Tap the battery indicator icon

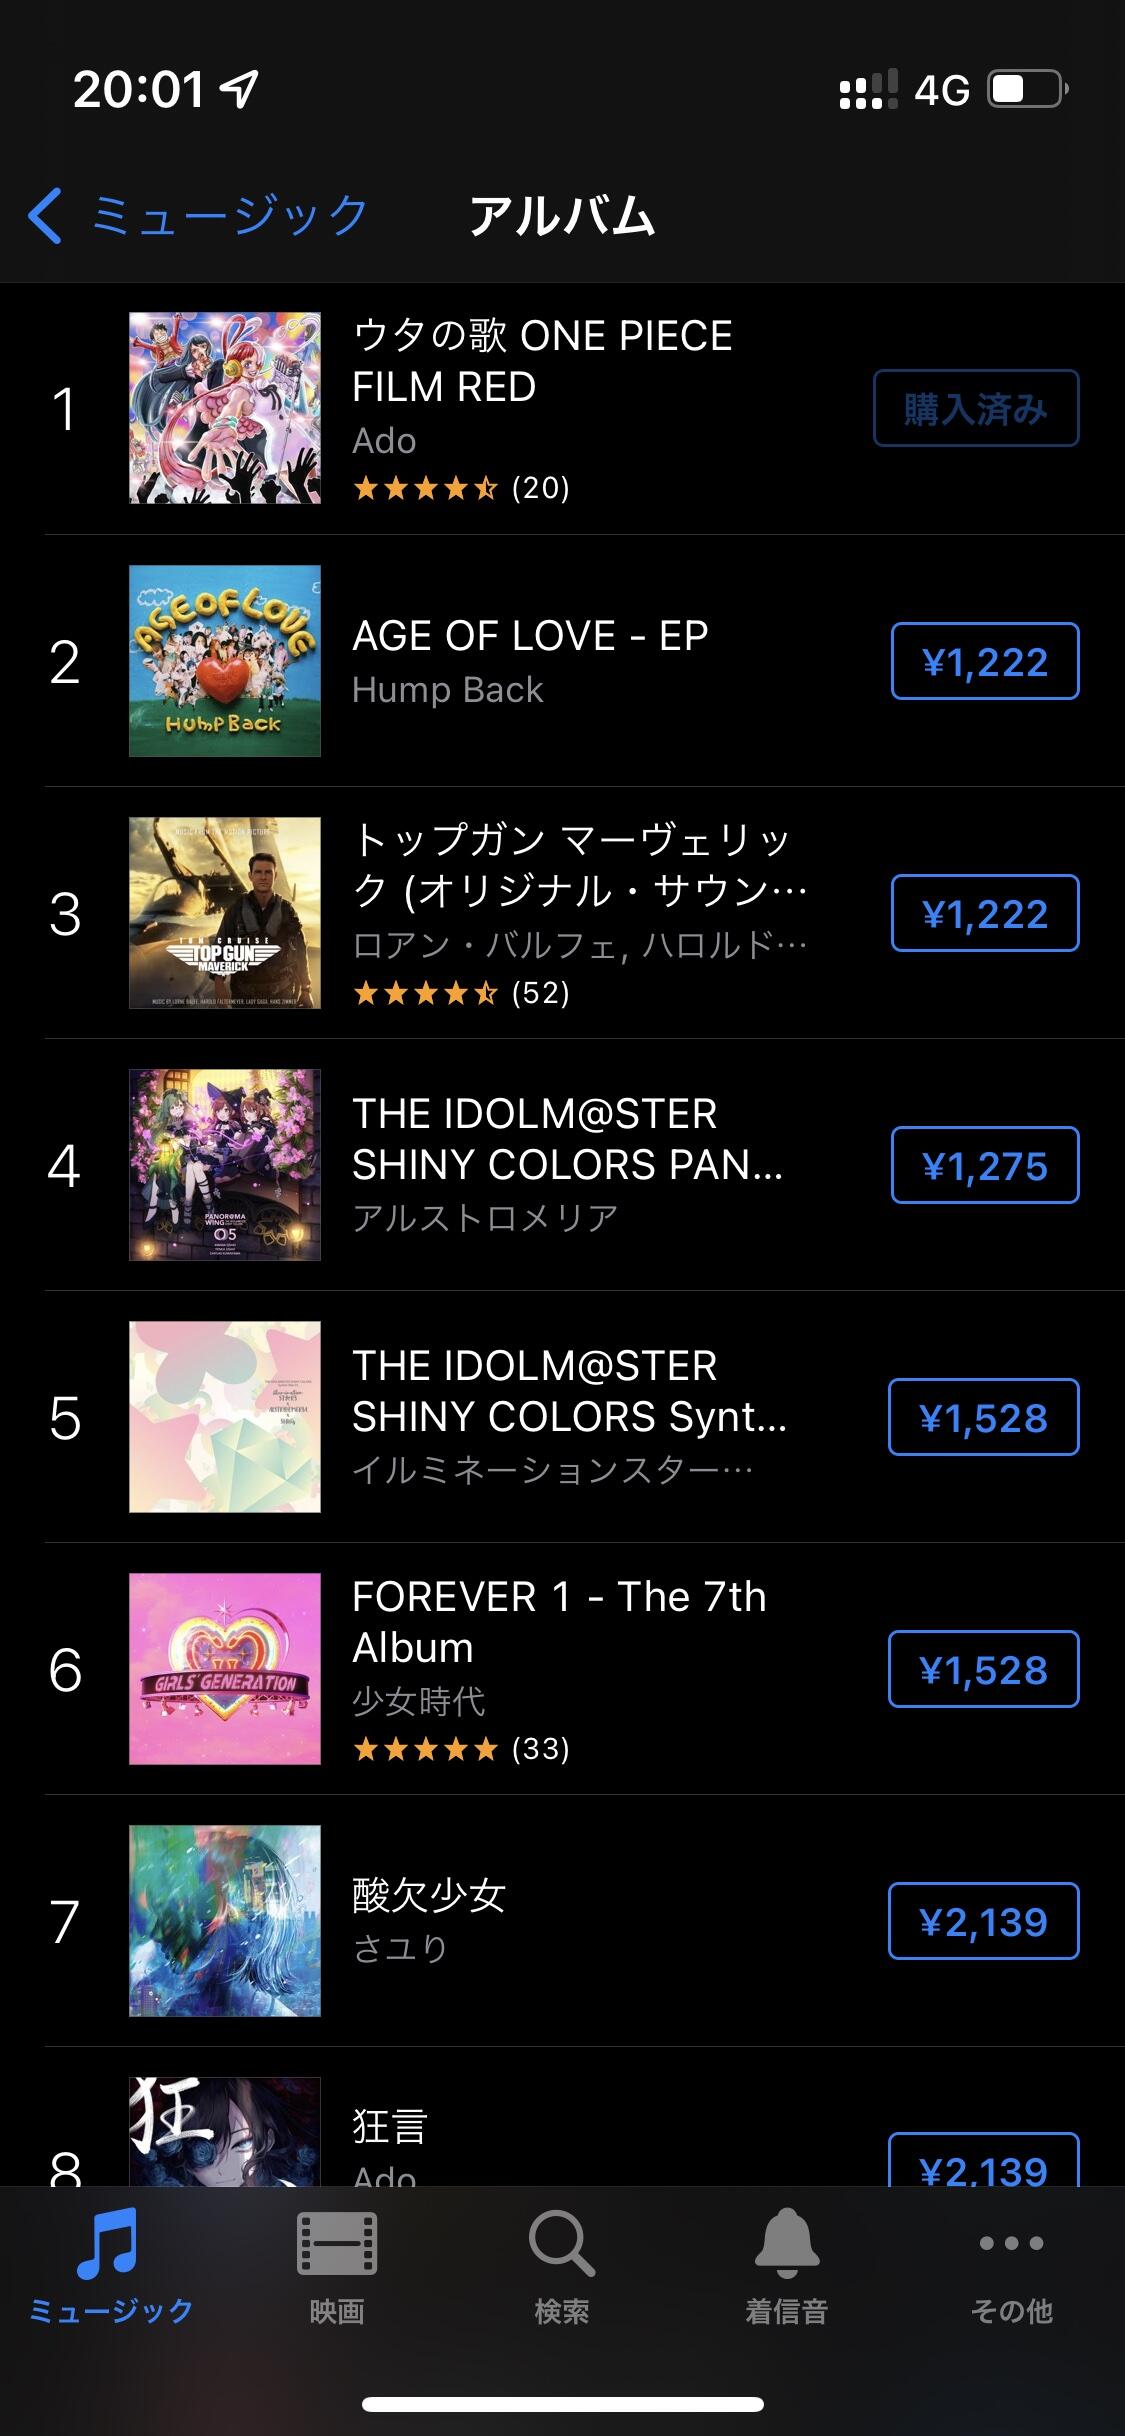click(x=1027, y=90)
